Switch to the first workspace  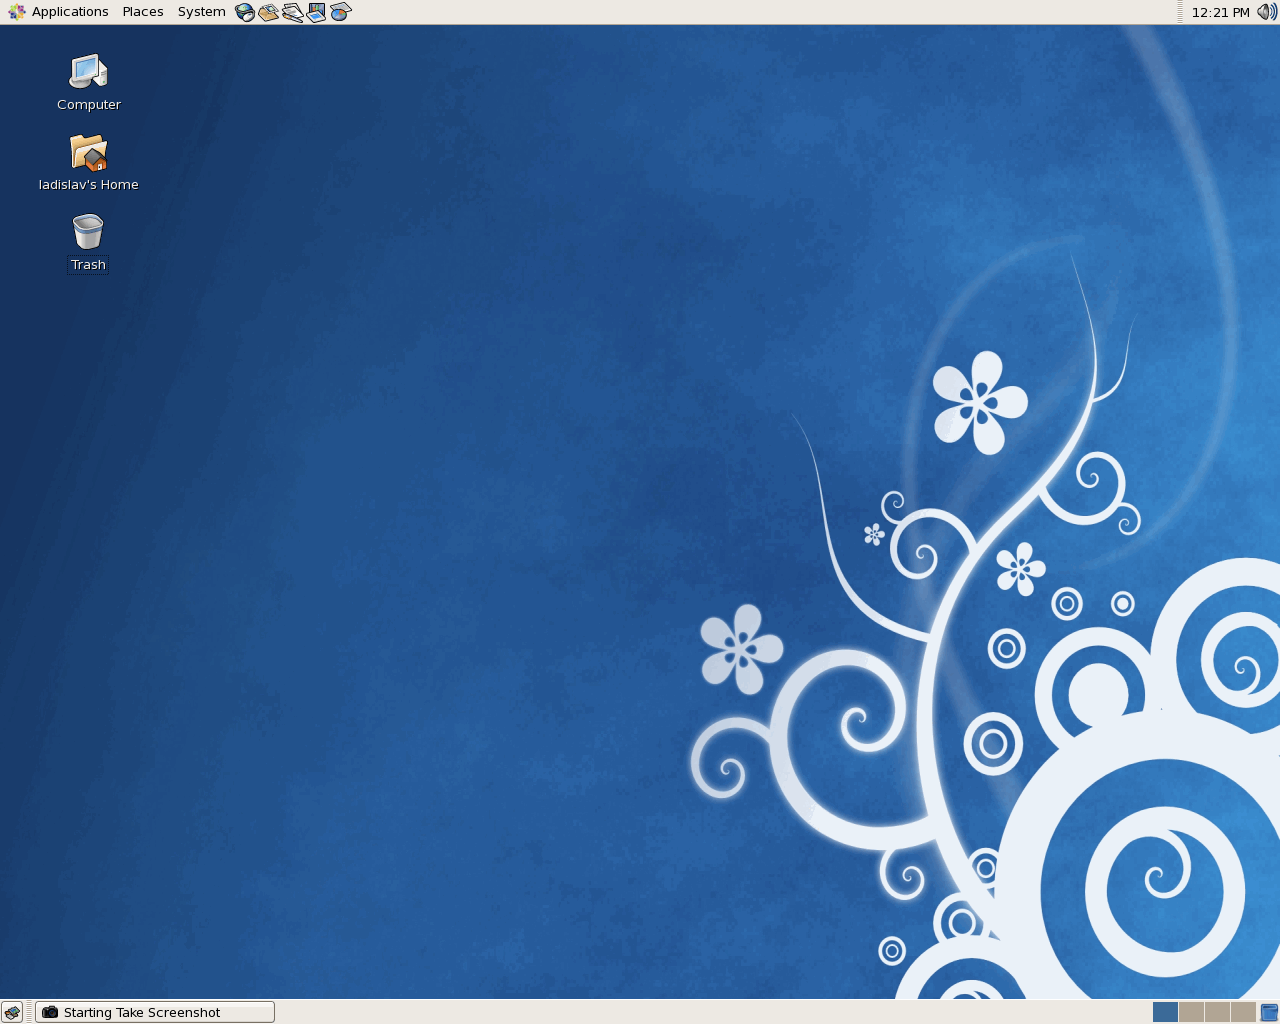tap(1165, 1012)
